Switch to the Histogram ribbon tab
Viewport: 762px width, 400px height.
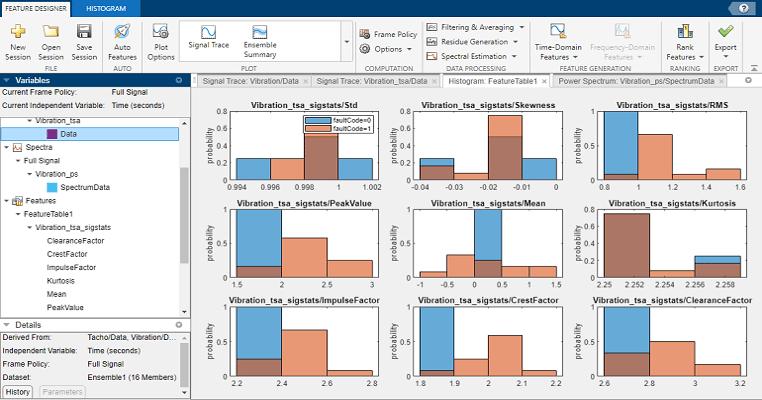coord(106,8)
